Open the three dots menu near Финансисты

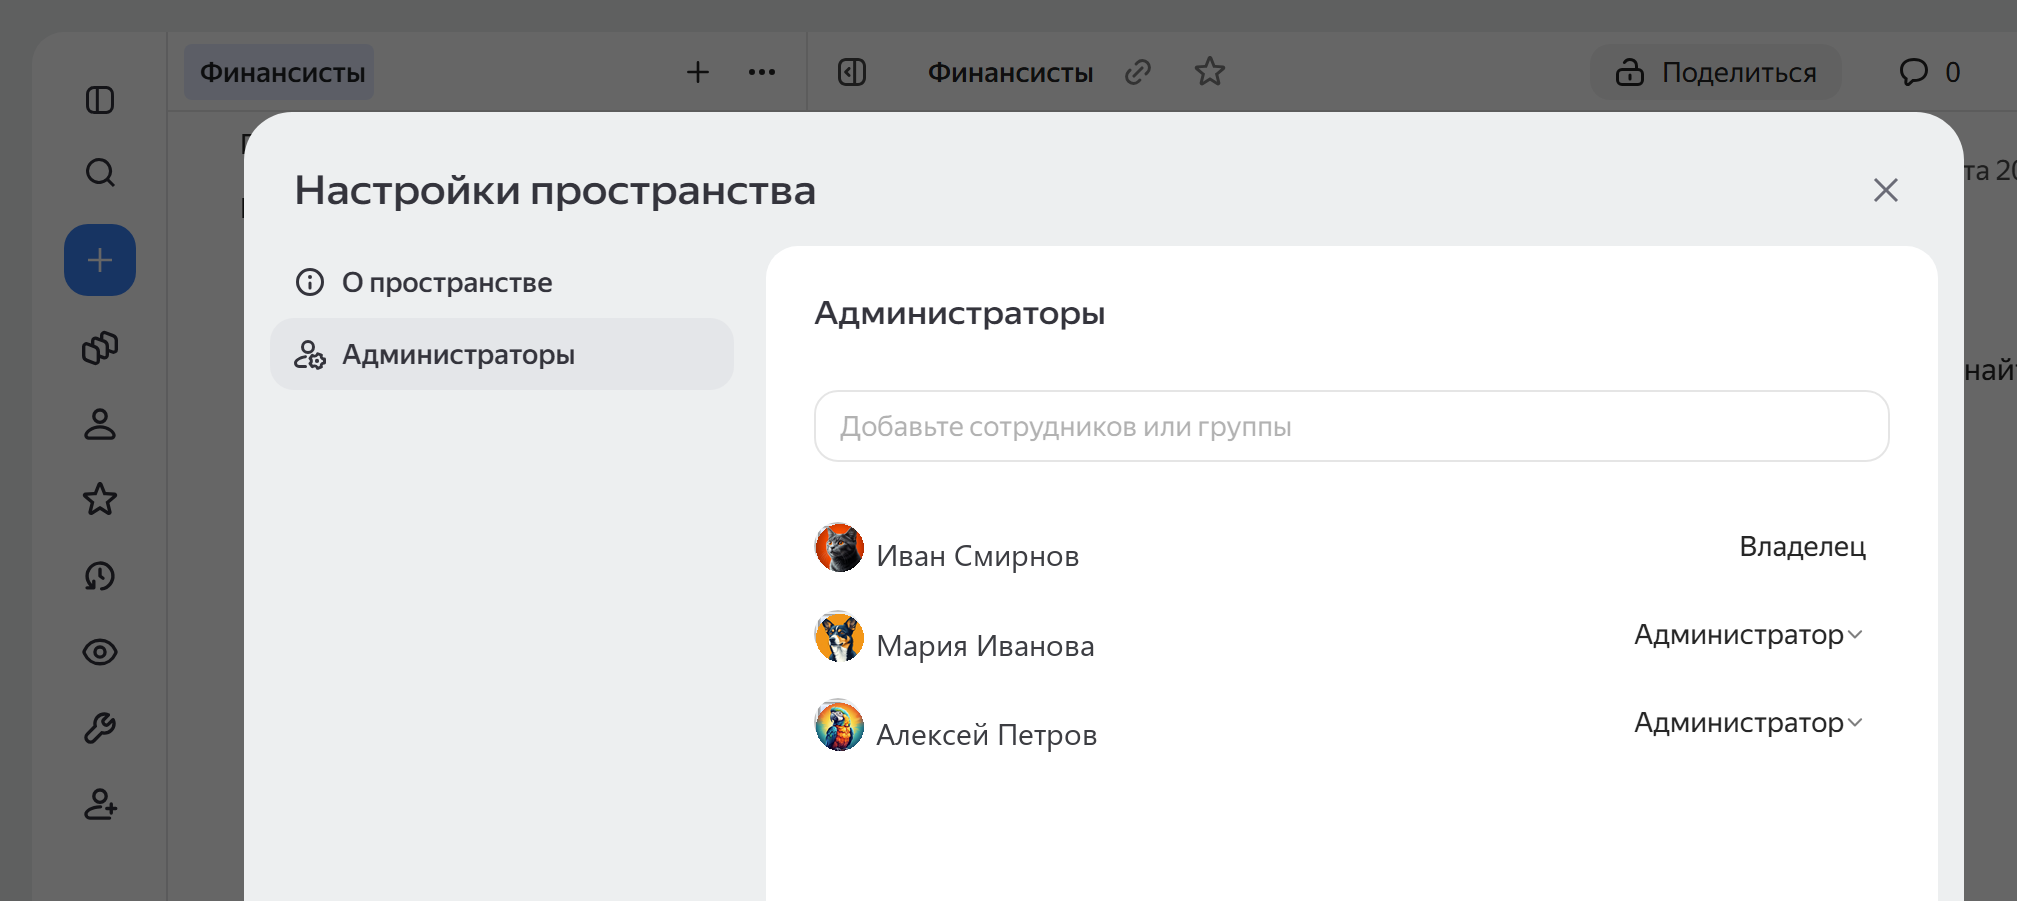pyautogui.click(x=762, y=72)
